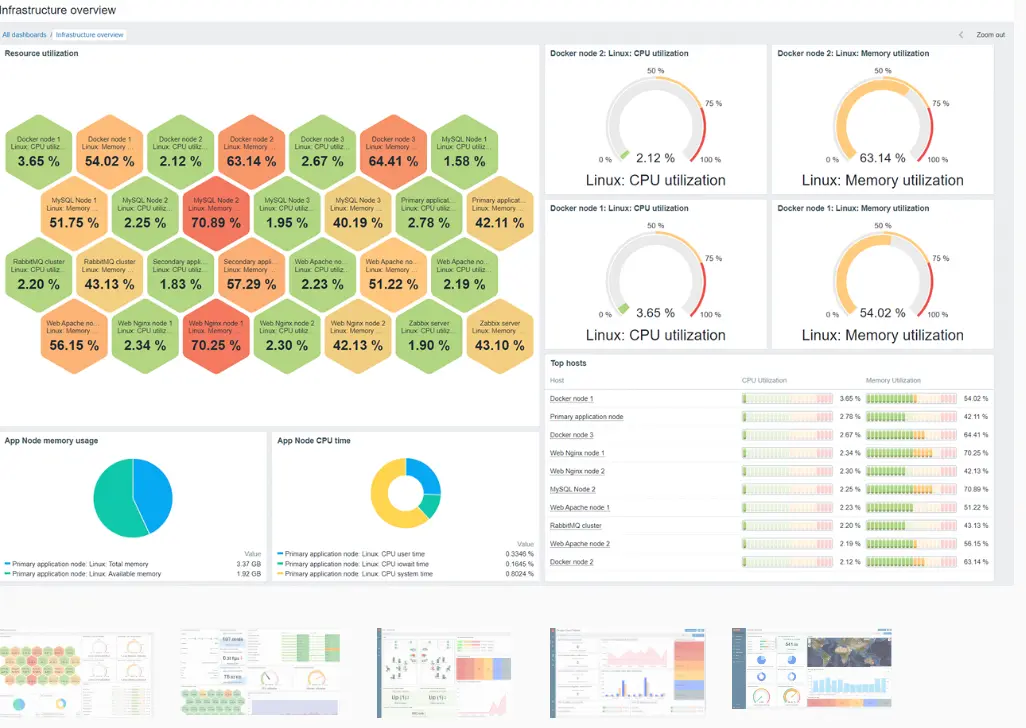Open RabbitMQ cluster host in Top hosts
Viewport: 1026px width, 728px height.
click(575, 525)
